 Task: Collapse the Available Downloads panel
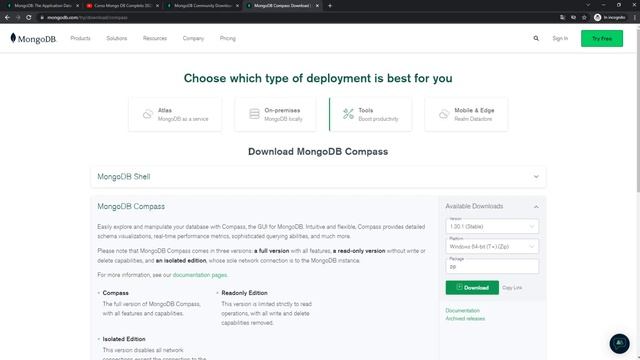coord(536,207)
